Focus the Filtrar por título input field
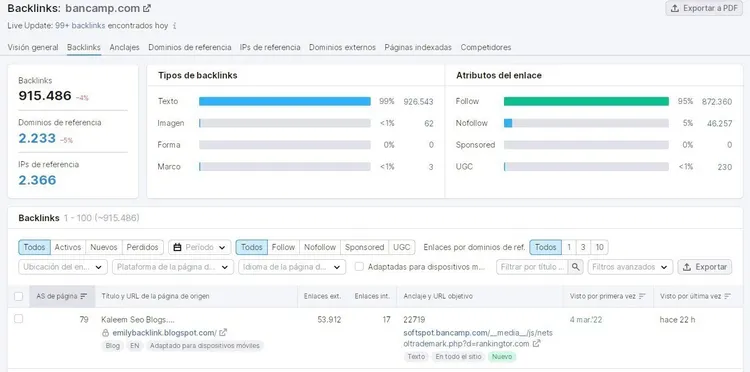750x372 pixels. [x=532, y=267]
